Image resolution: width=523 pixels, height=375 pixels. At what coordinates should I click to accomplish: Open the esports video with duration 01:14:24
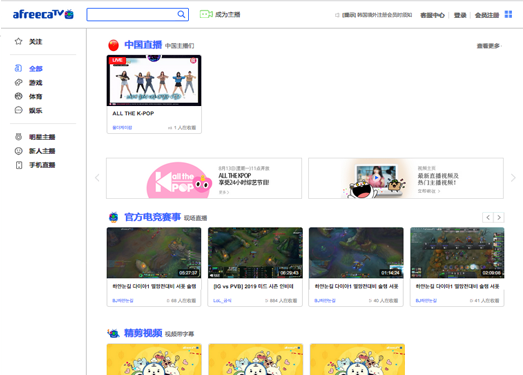(356, 253)
